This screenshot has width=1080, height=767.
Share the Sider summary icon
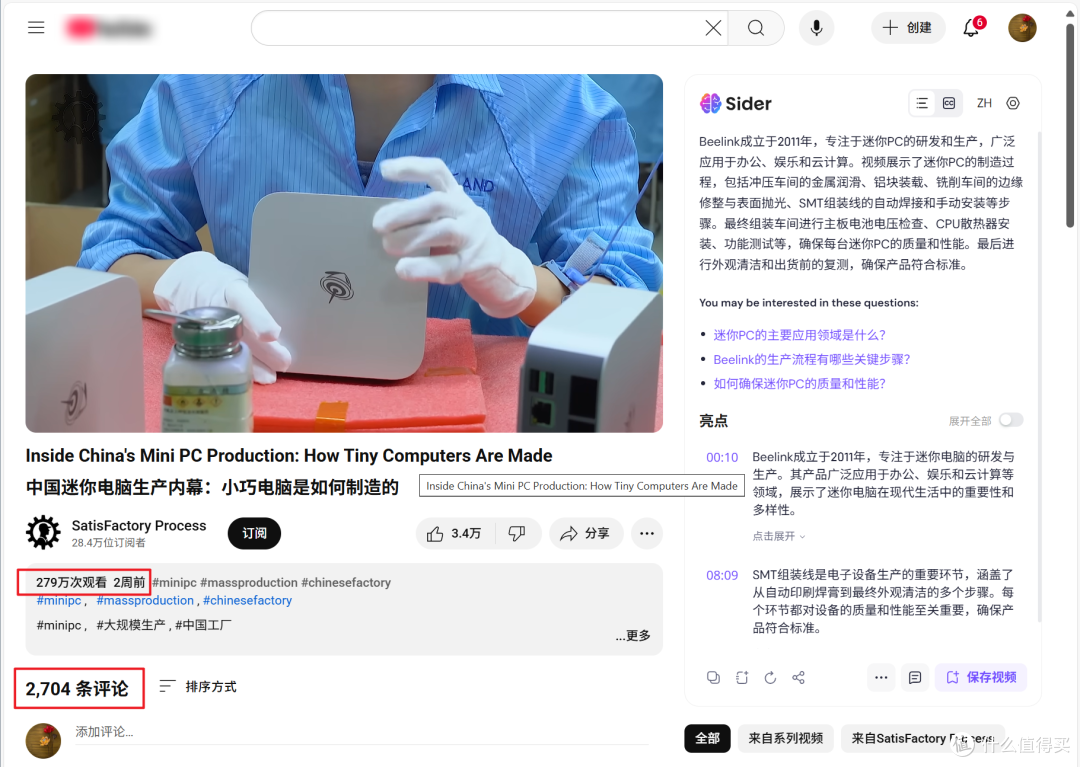tap(798, 677)
